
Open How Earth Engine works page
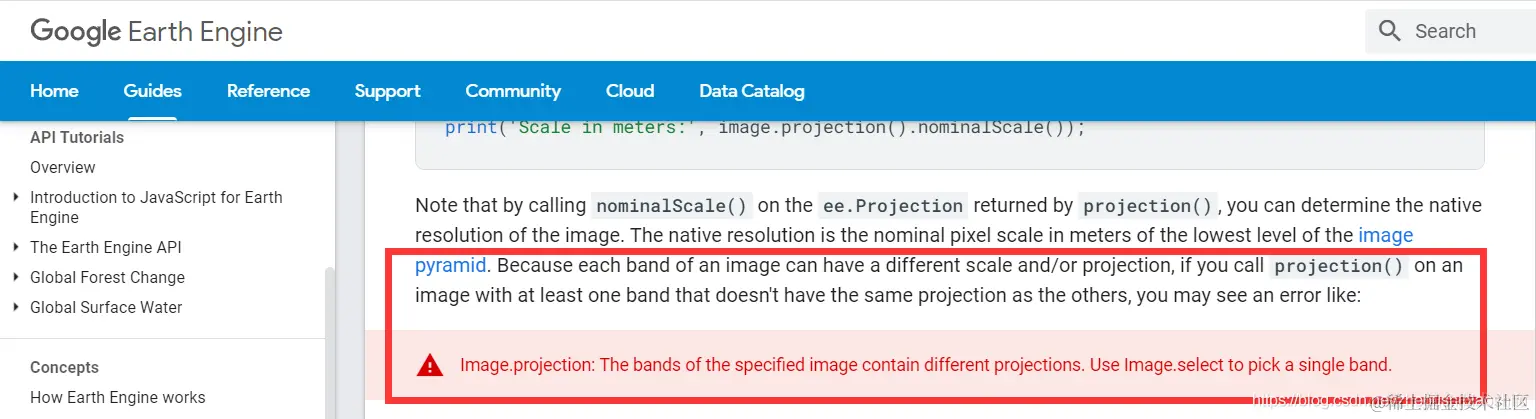118,397
